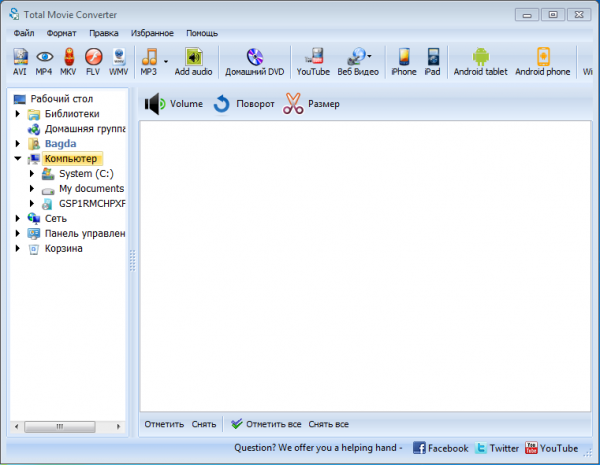
Task: Click the panel splitter grip handle
Action: point(132,261)
